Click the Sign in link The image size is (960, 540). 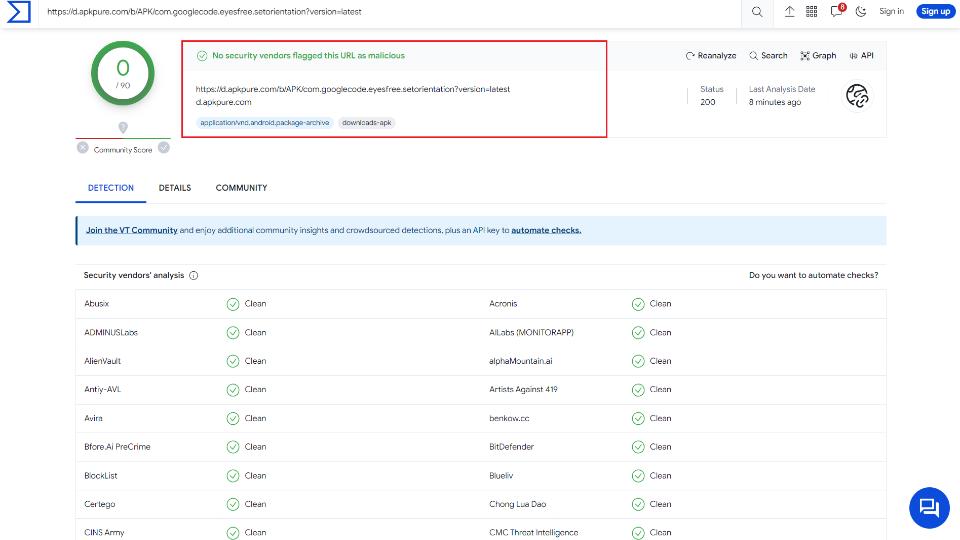pyautogui.click(x=891, y=11)
